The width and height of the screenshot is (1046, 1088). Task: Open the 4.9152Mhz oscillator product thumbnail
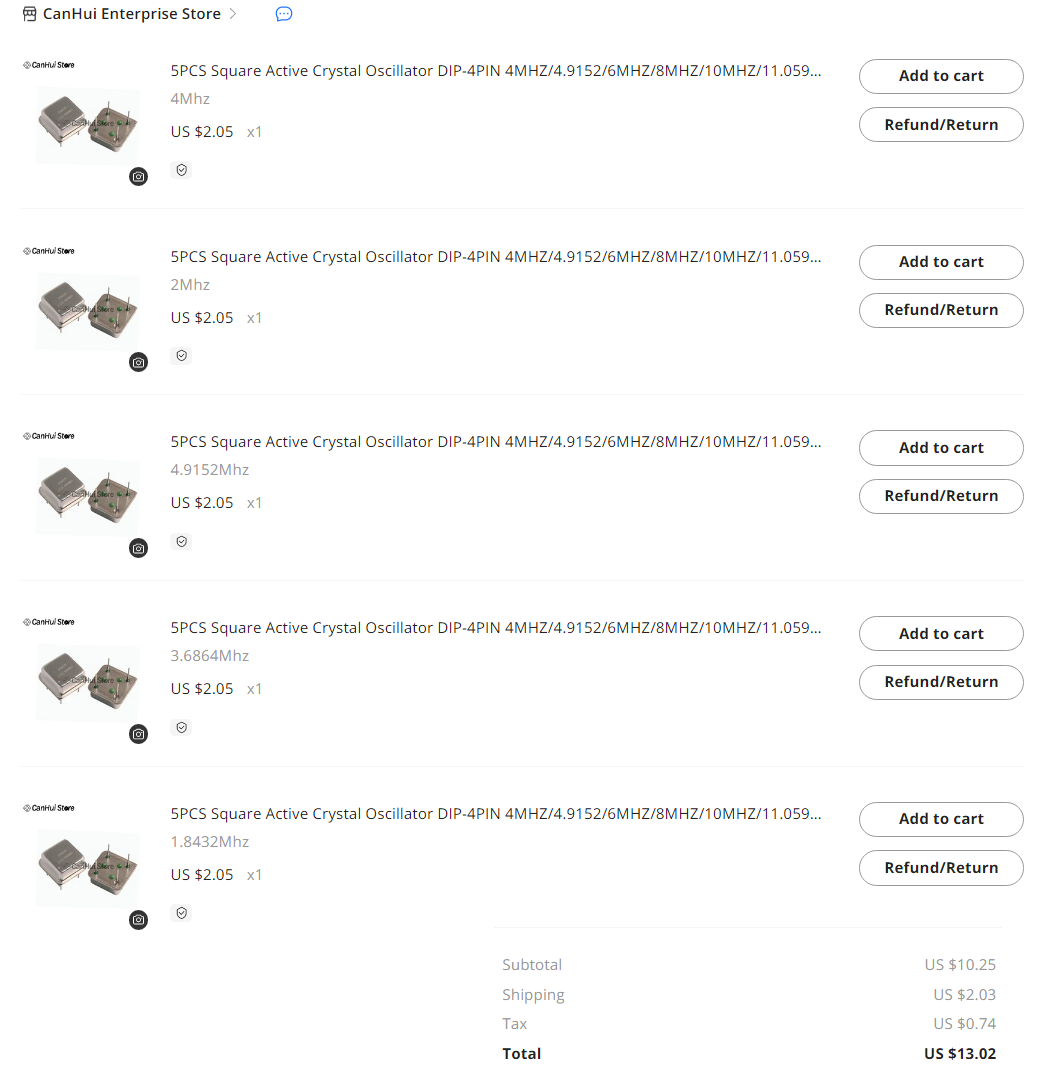87,496
